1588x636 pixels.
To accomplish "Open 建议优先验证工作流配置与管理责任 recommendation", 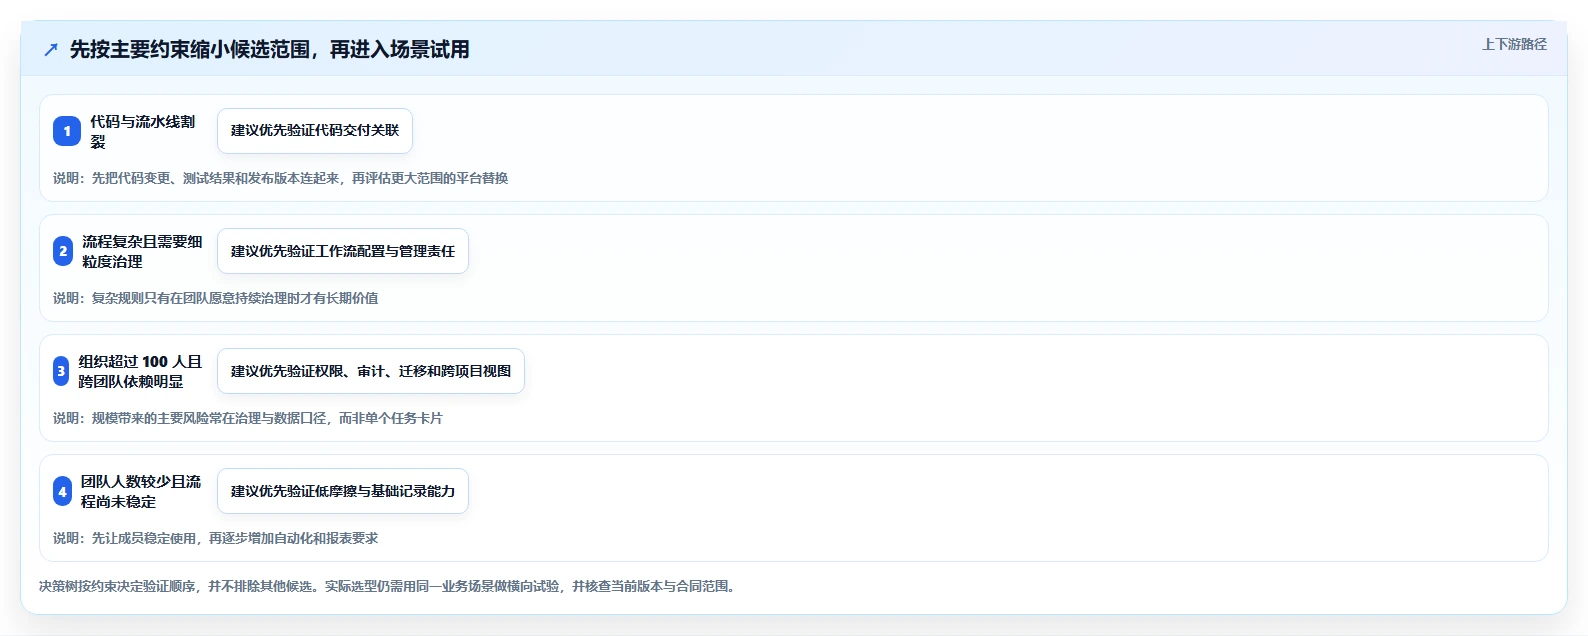I will coord(343,251).
